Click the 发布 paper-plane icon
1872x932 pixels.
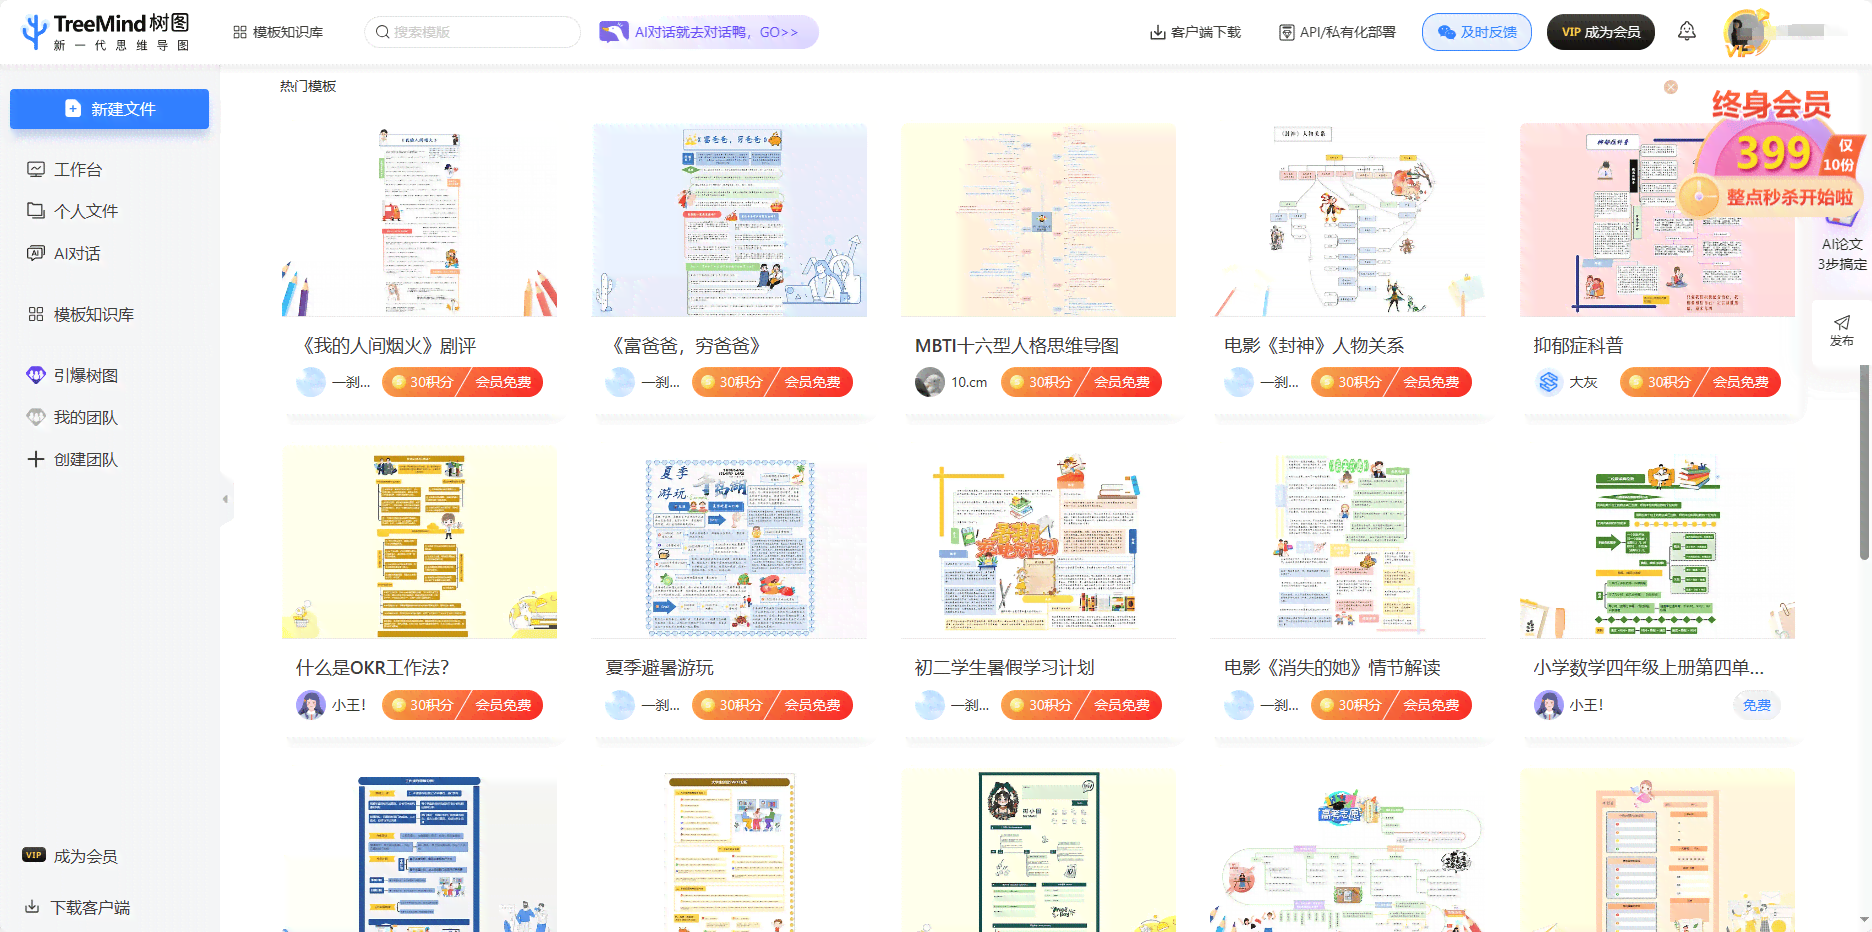[1841, 323]
